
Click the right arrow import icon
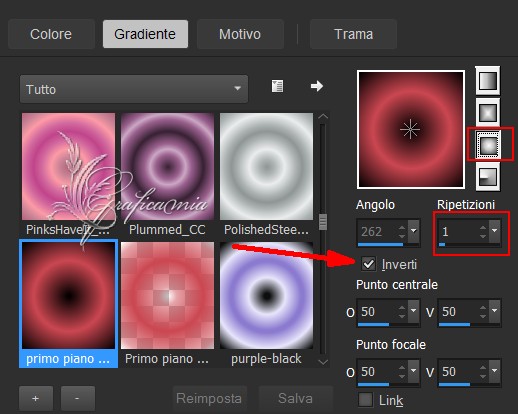click(x=316, y=86)
